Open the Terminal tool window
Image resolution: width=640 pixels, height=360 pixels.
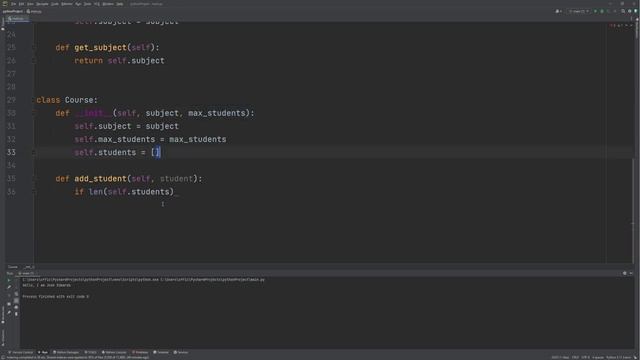(161, 352)
